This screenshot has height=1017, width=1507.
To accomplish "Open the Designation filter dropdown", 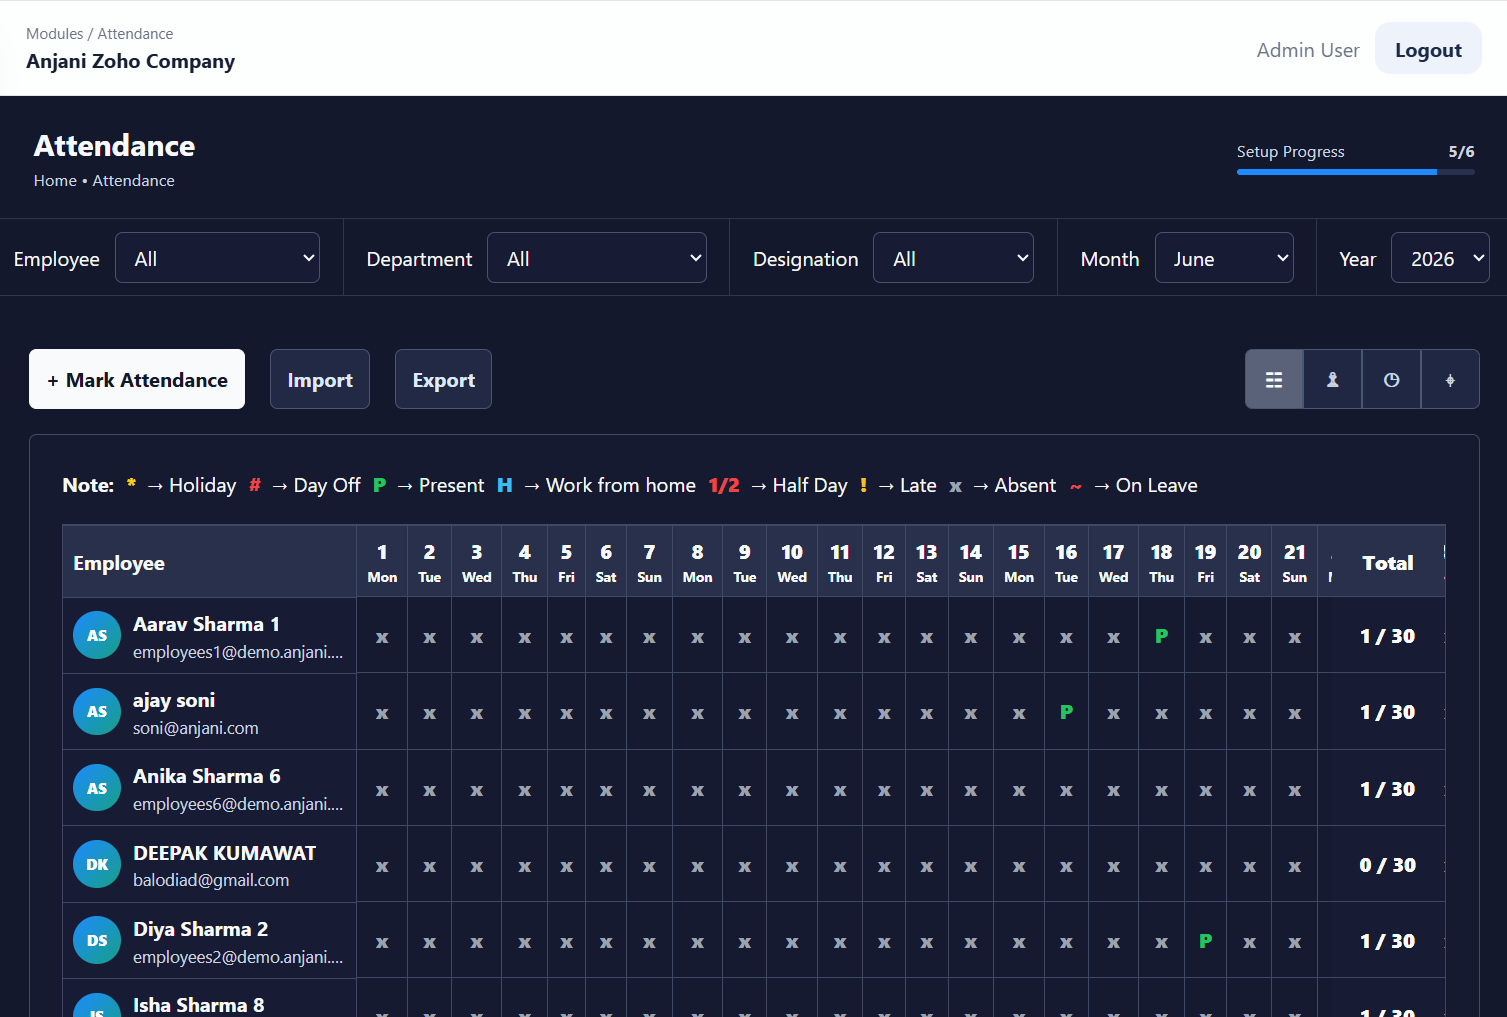I will (x=953, y=258).
